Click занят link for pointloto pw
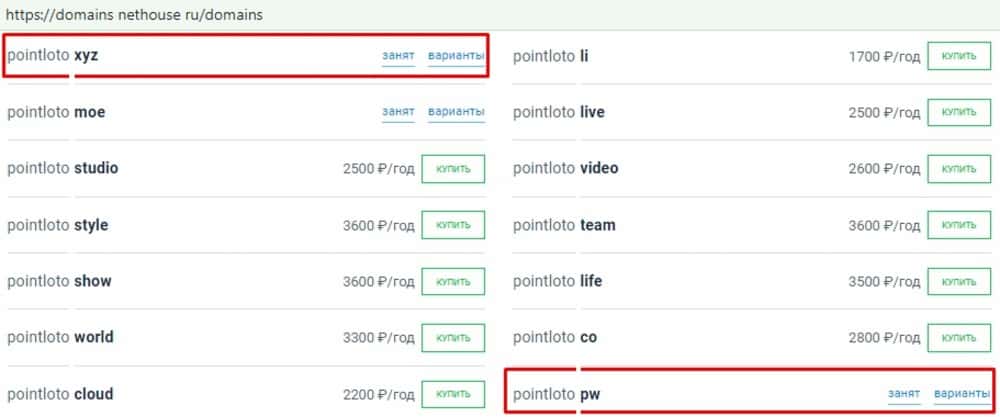The image size is (1000, 417). (904, 394)
